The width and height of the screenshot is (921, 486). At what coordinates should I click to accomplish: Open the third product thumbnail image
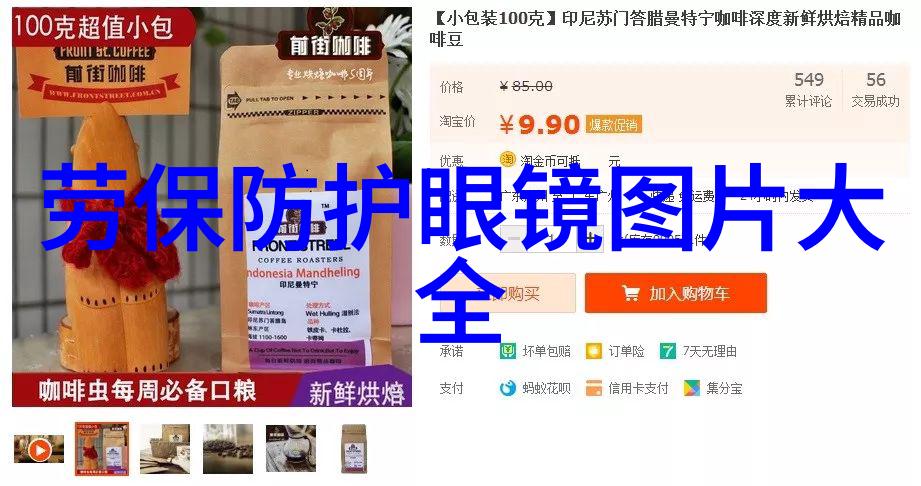164,448
